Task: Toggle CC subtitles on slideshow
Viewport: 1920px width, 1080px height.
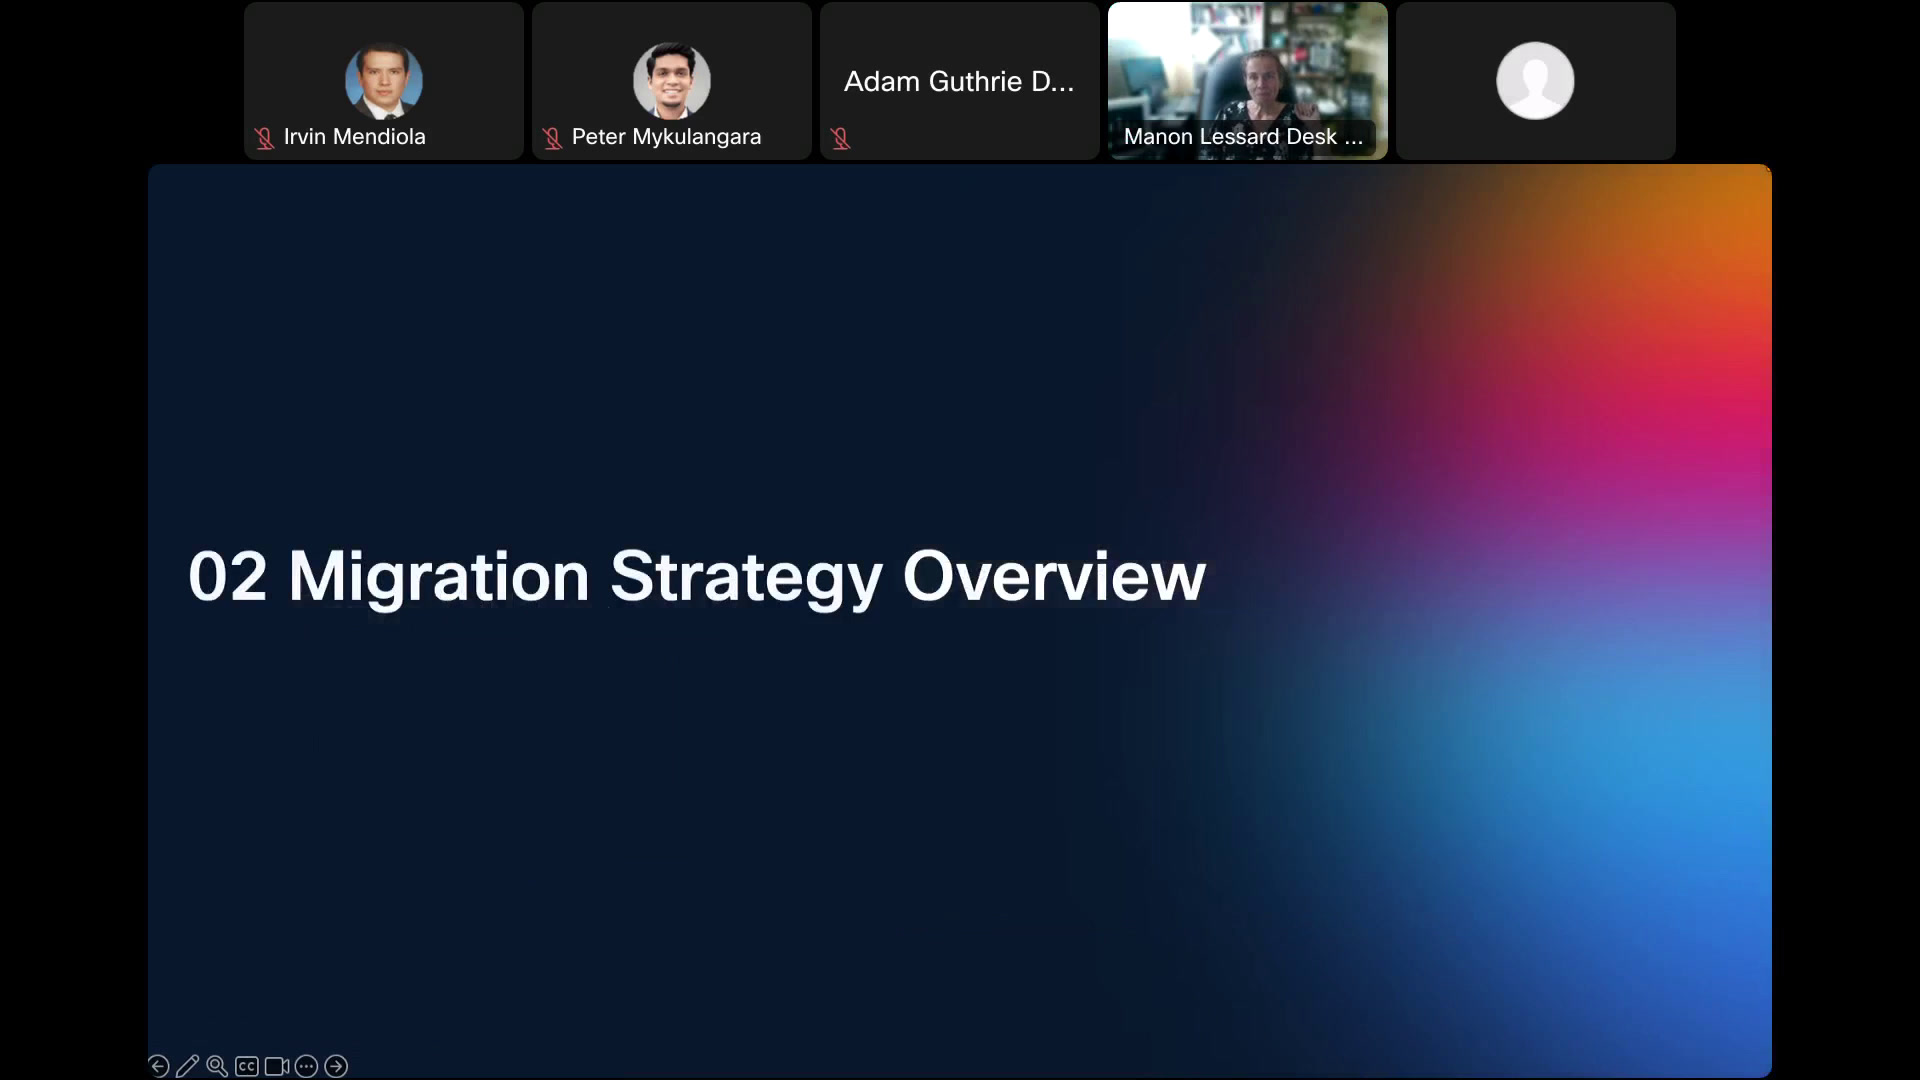Action: coord(247,1066)
